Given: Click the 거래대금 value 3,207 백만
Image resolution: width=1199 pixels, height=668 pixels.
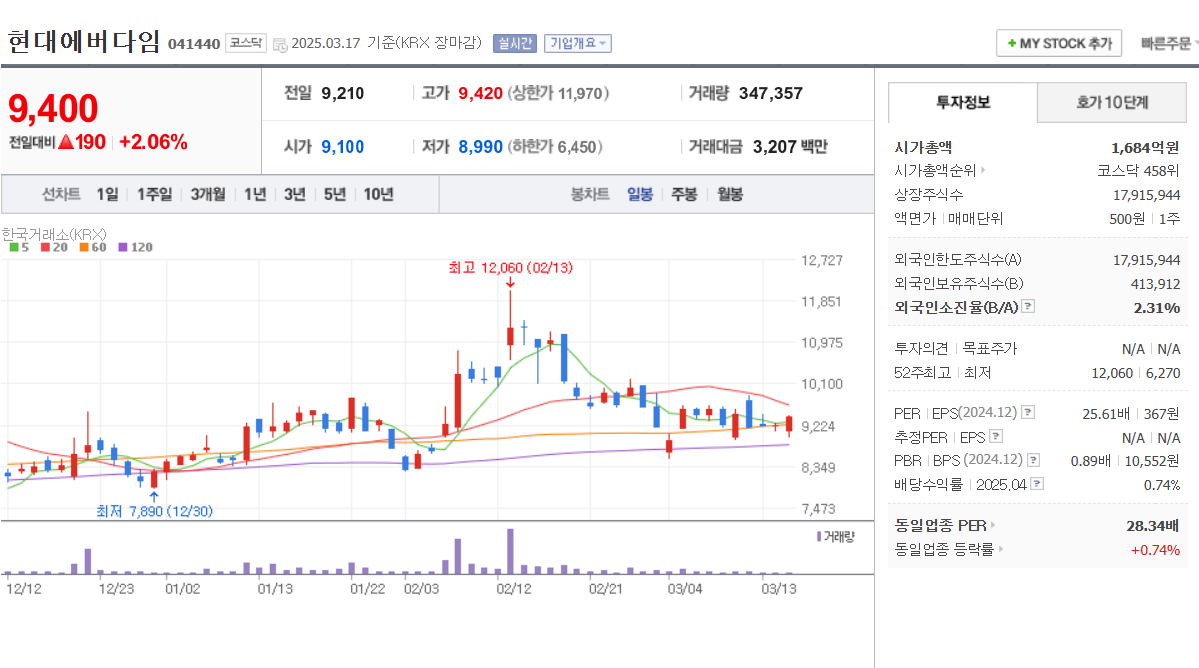Looking at the screenshot, I should [790, 147].
